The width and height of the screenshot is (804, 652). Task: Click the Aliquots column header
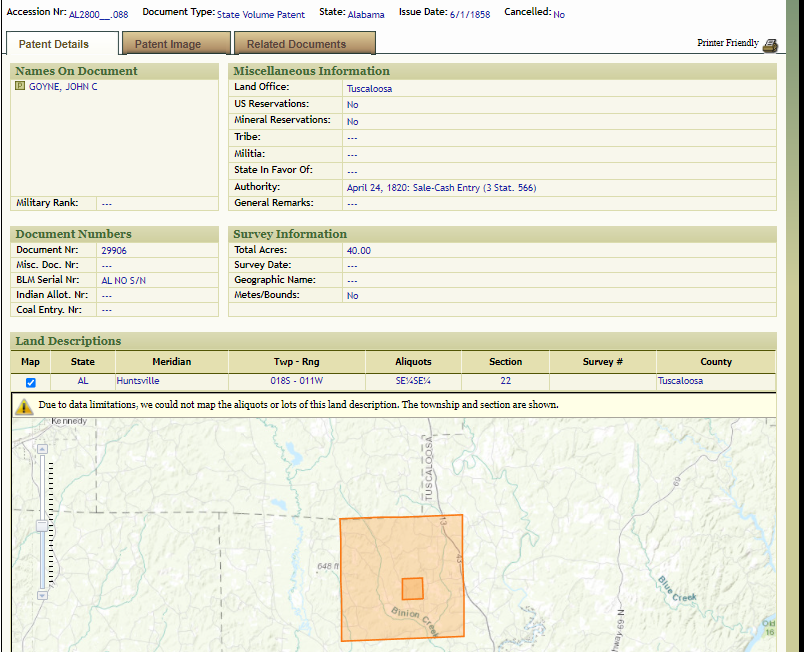pyautogui.click(x=413, y=362)
